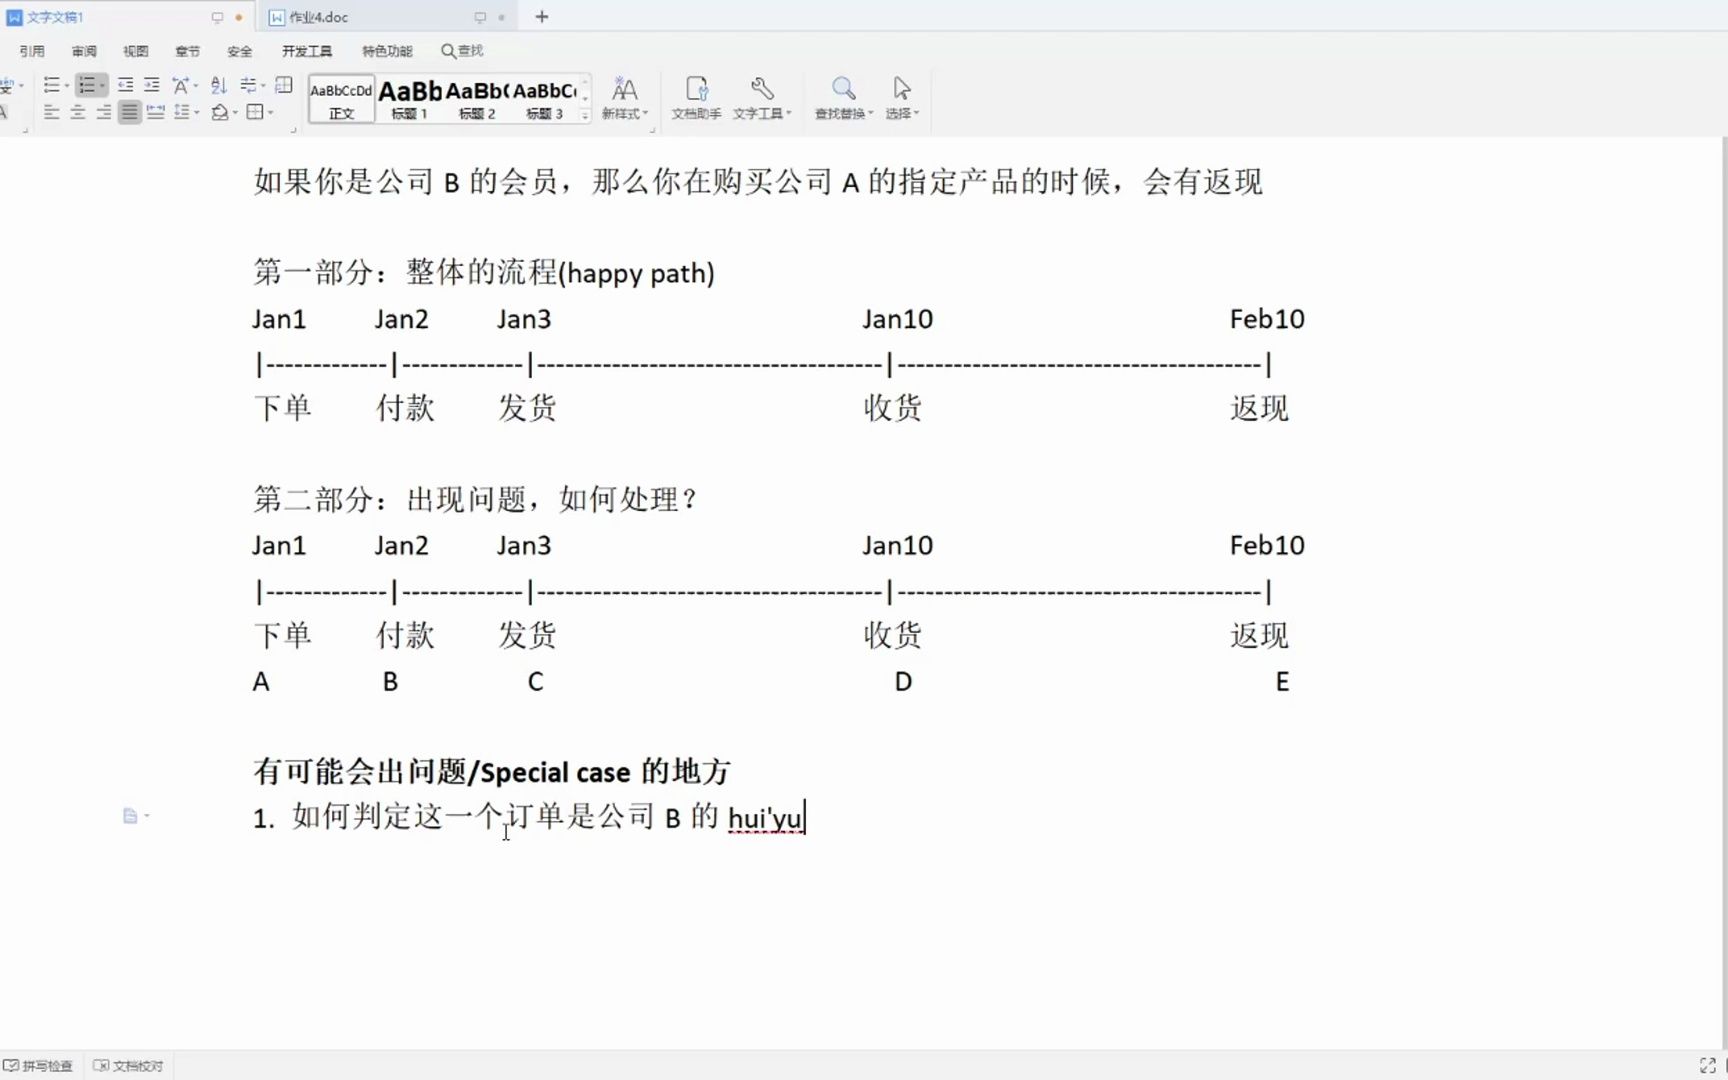Click the bold line 有可能会出问题/Special case
1728x1080 pixels.
(x=491, y=771)
